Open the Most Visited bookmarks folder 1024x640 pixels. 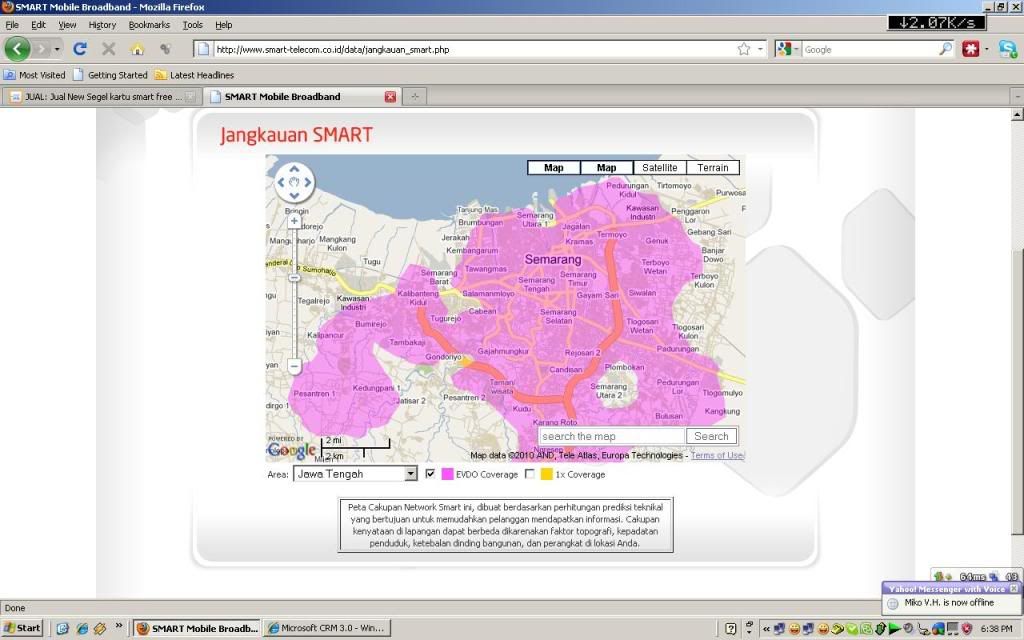(x=35, y=75)
